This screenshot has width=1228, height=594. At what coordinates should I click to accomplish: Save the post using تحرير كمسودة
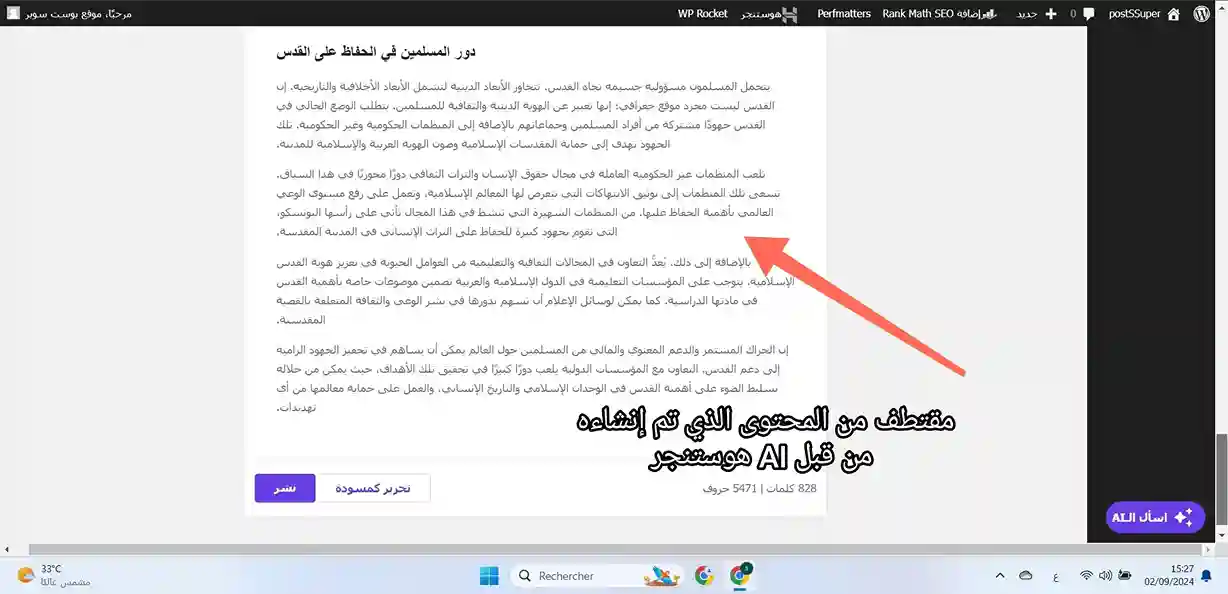tap(374, 488)
